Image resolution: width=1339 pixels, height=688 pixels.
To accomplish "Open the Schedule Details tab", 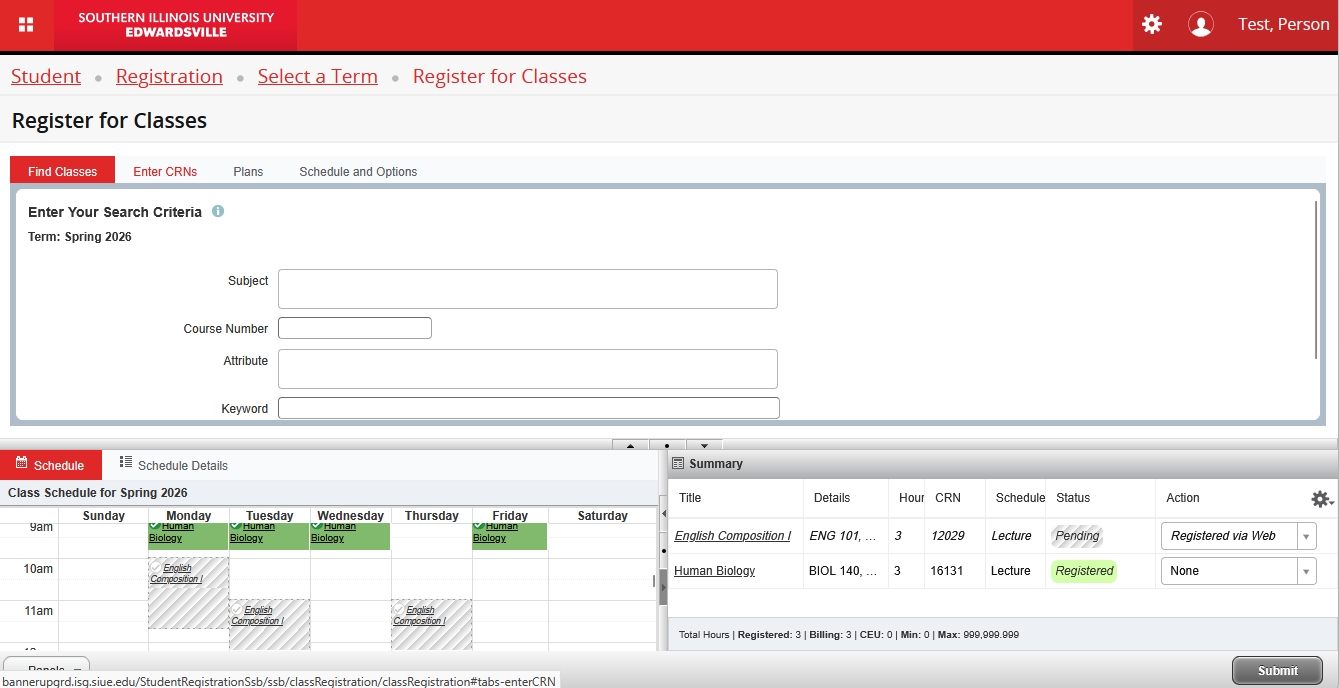I will pyautogui.click(x=173, y=465).
